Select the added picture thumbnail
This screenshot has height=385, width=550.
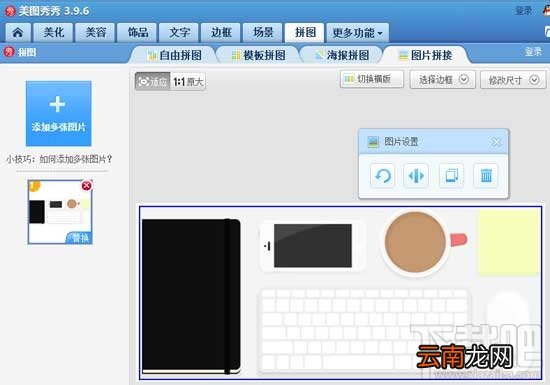tap(60, 212)
